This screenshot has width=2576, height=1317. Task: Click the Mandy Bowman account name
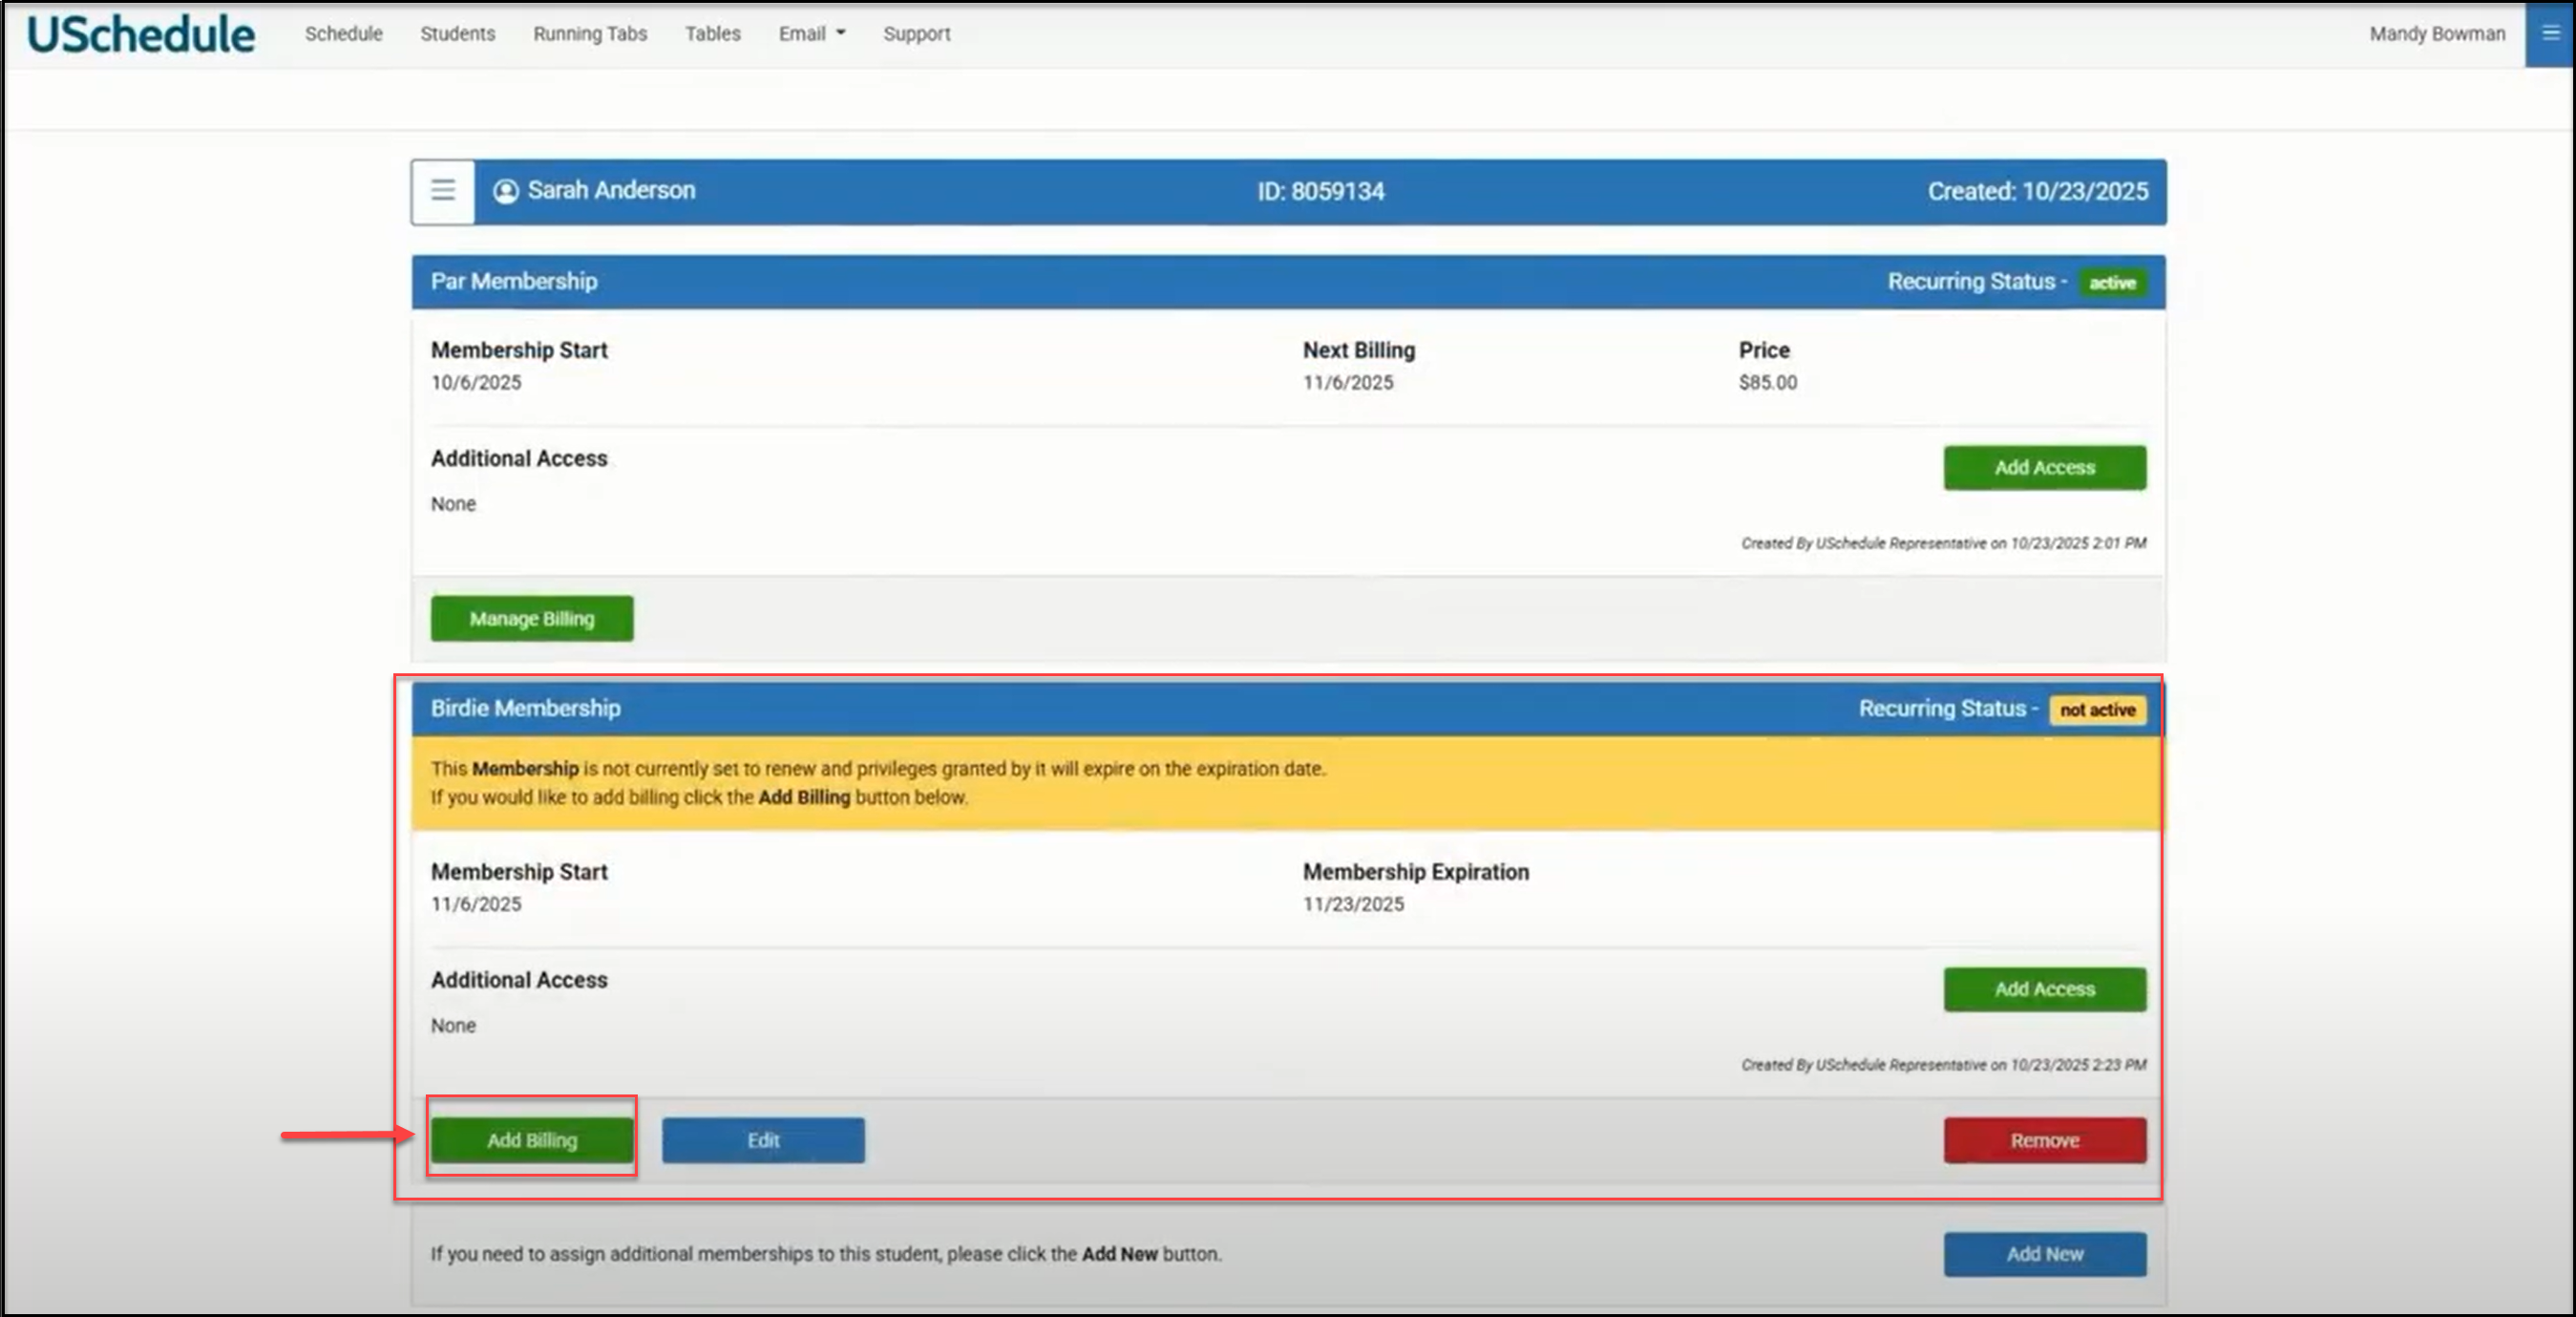coord(2436,34)
